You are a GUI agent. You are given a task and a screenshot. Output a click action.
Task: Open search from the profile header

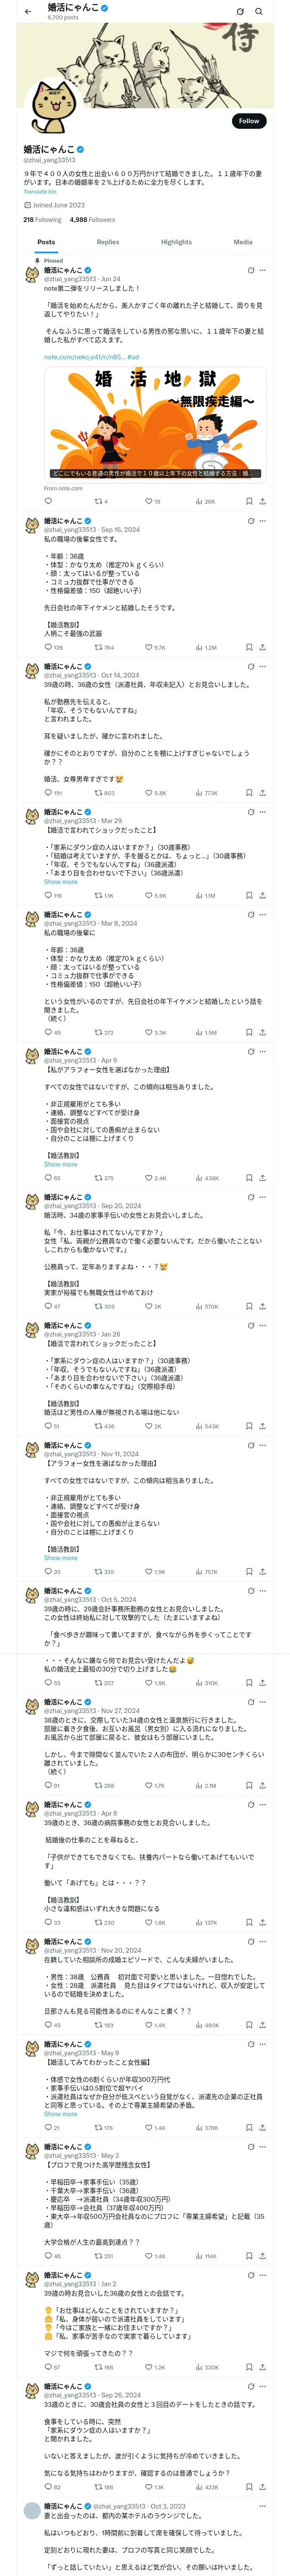point(258,11)
